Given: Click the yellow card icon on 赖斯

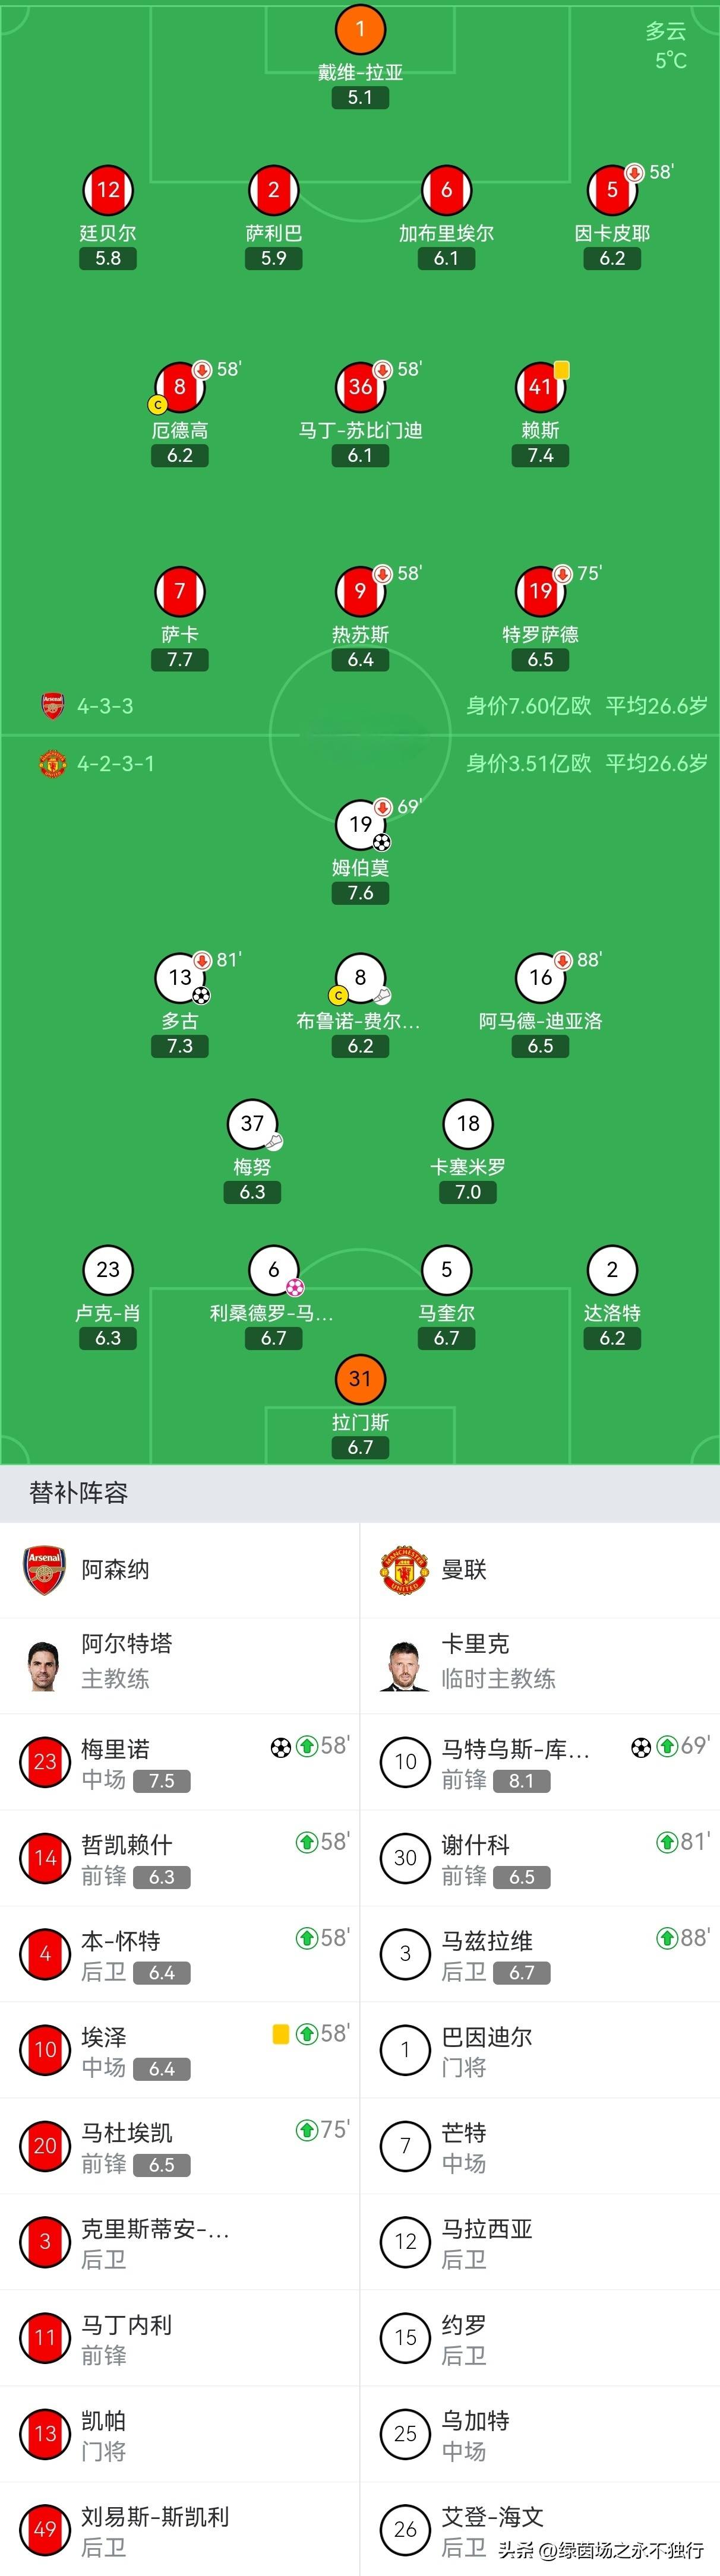Looking at the screenshot, I should [561, 369].
